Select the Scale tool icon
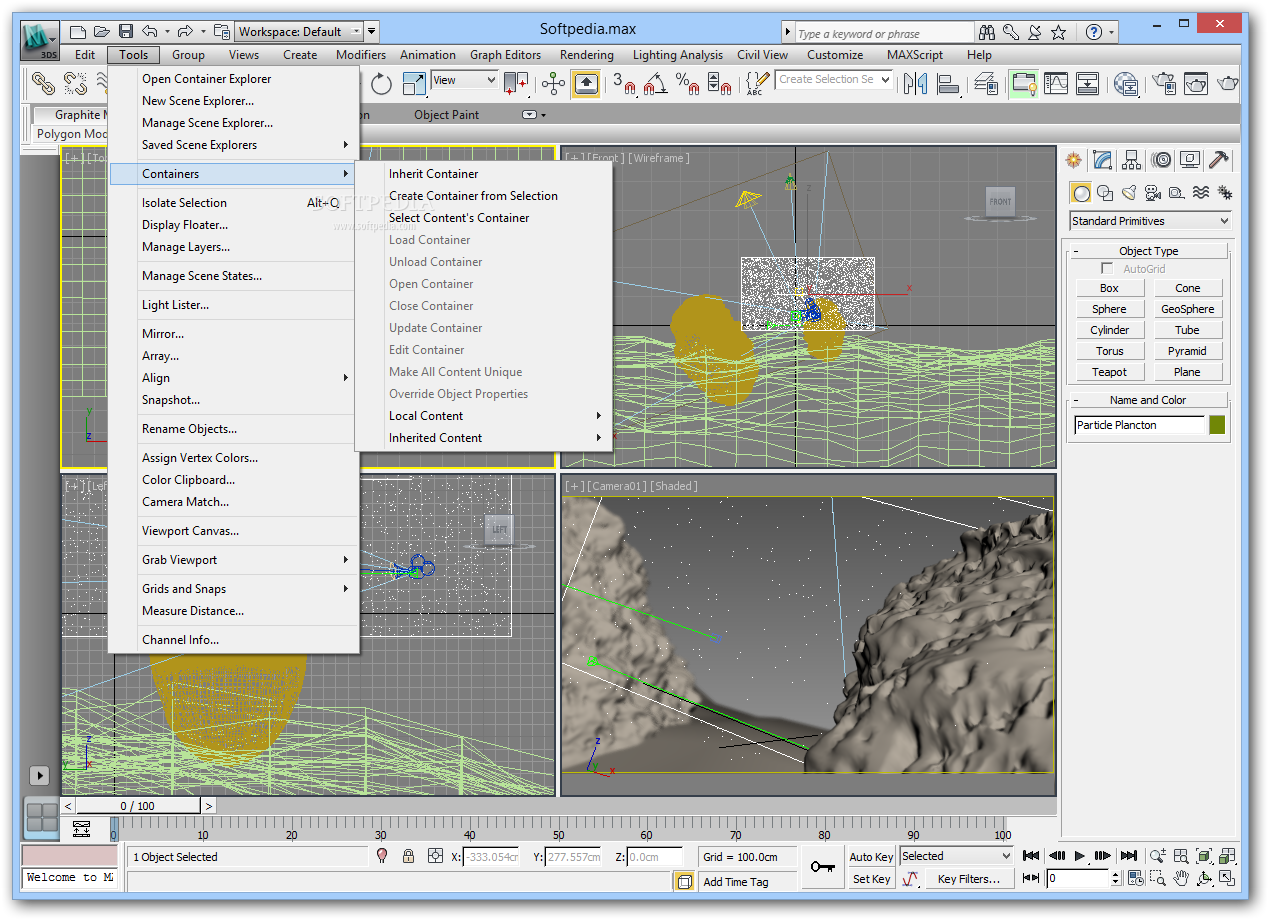 point(413,84)
